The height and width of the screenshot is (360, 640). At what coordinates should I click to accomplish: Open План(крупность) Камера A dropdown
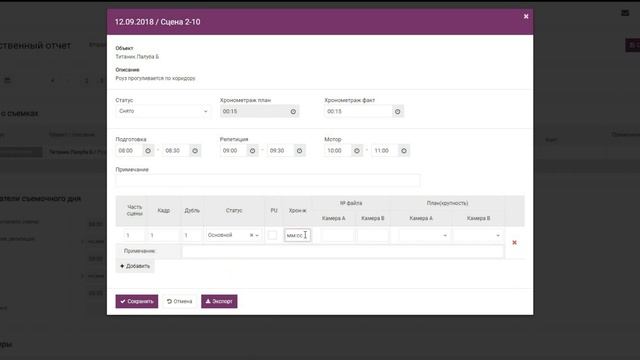(424, 235)
